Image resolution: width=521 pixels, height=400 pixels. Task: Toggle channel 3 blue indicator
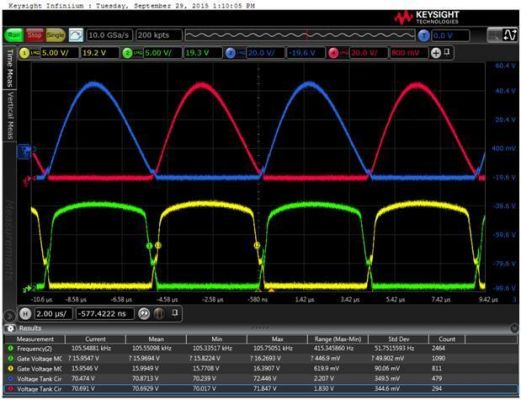(230, 53)
